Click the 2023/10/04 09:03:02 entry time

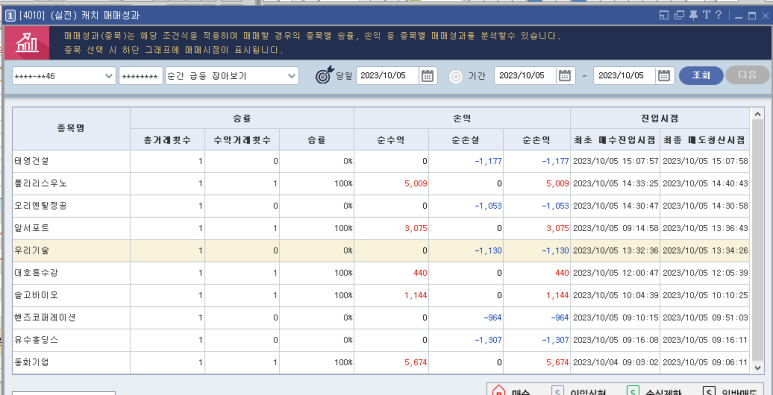616,362
